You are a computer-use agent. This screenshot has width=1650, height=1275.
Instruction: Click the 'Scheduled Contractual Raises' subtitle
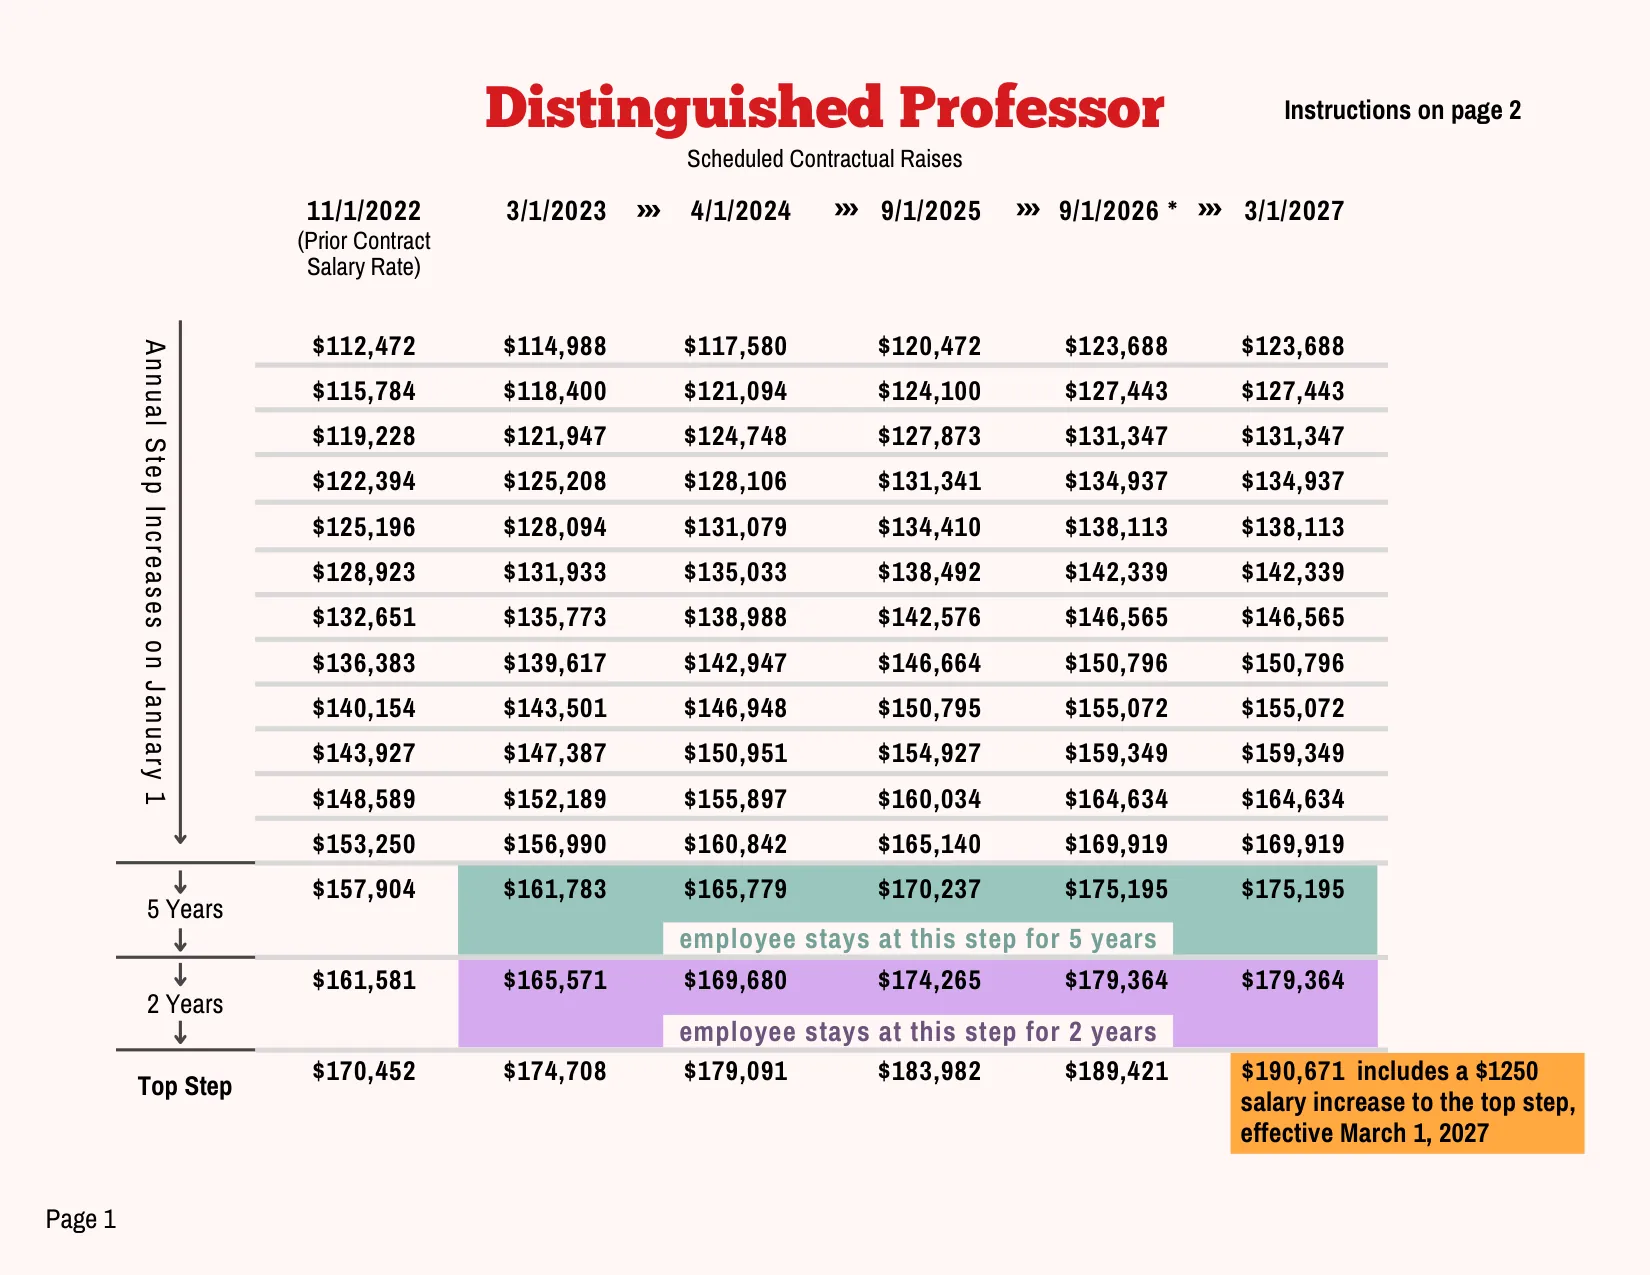(824, 159)
